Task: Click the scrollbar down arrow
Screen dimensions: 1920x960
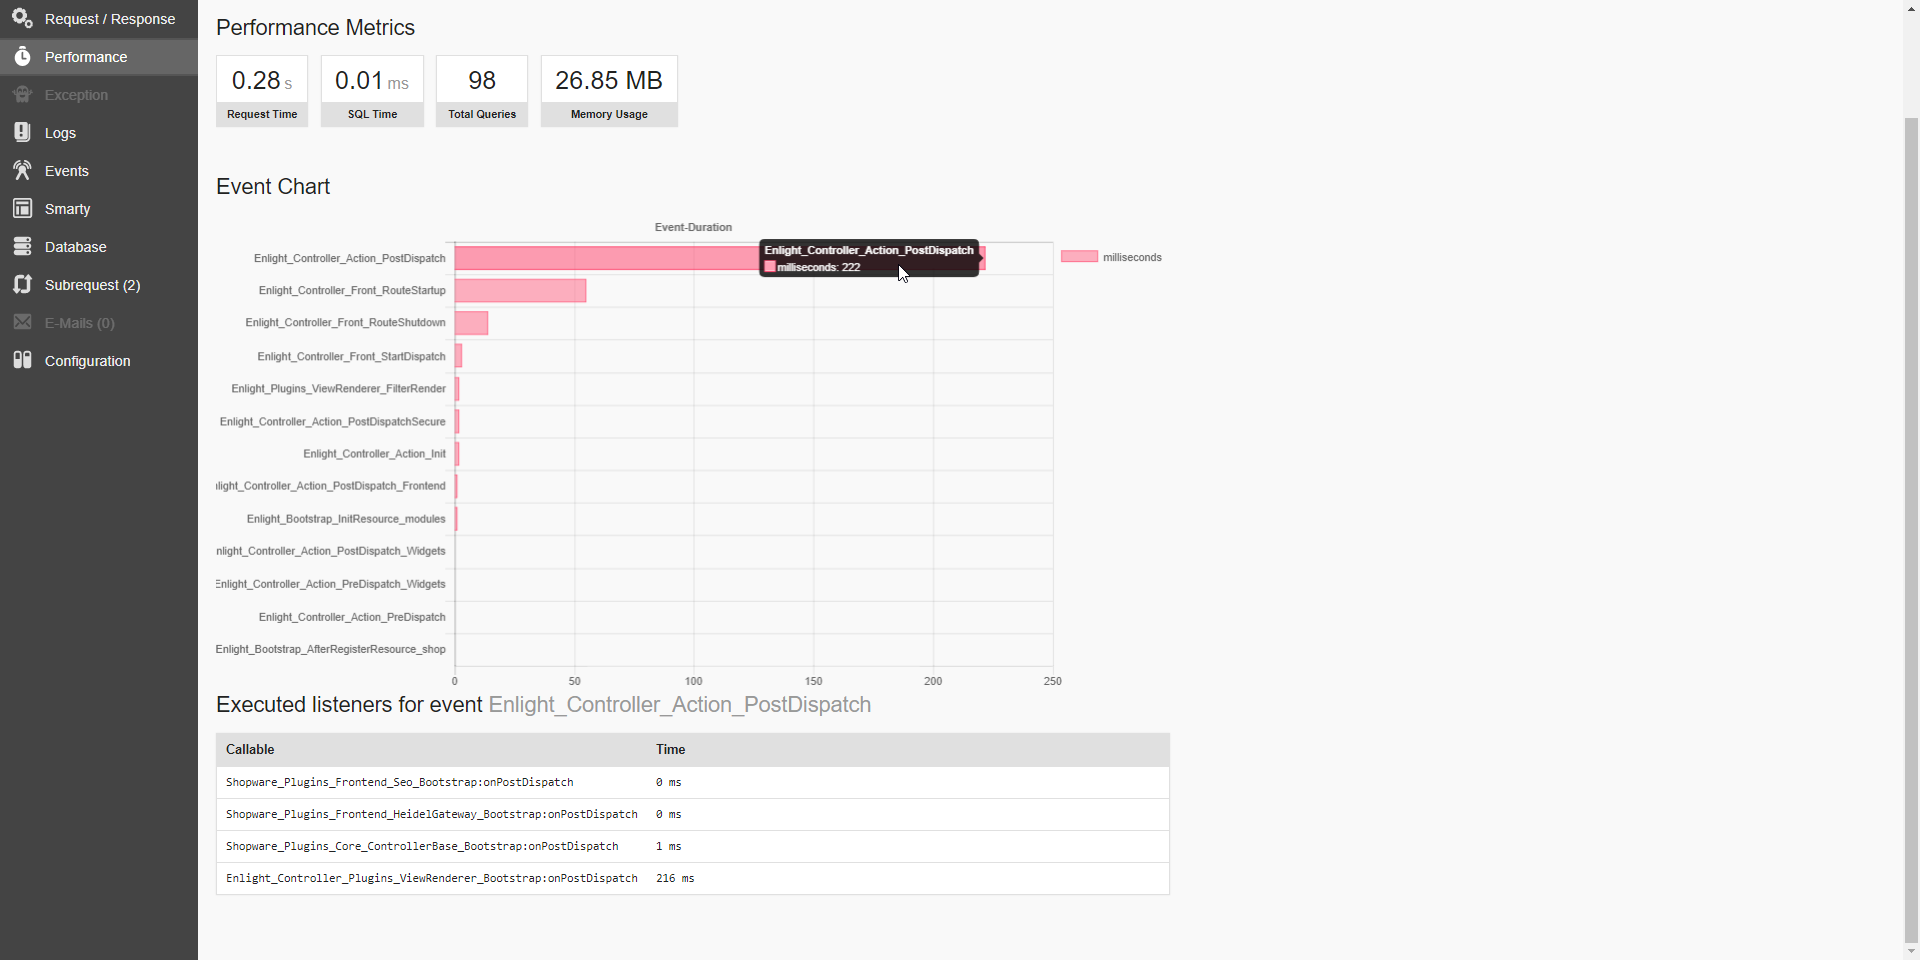Action: click(1911, 951)
